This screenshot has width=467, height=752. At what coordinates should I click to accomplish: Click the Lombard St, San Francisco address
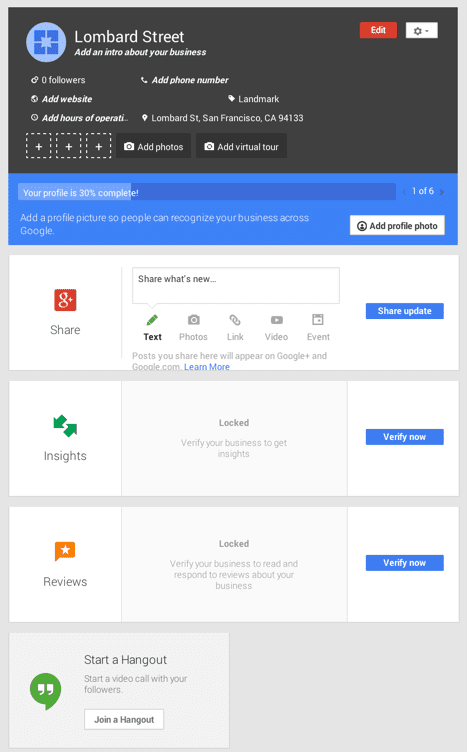(227, 118)
